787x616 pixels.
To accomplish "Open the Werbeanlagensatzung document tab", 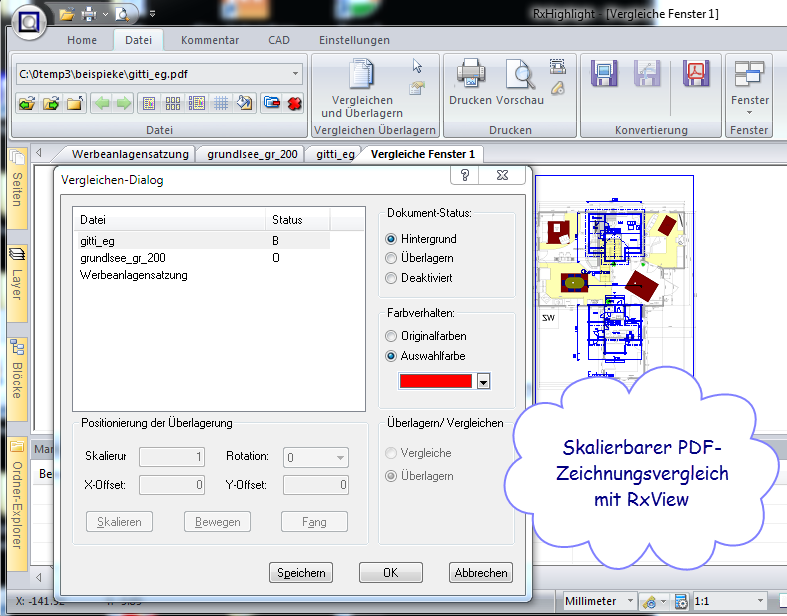I will 130,154.
